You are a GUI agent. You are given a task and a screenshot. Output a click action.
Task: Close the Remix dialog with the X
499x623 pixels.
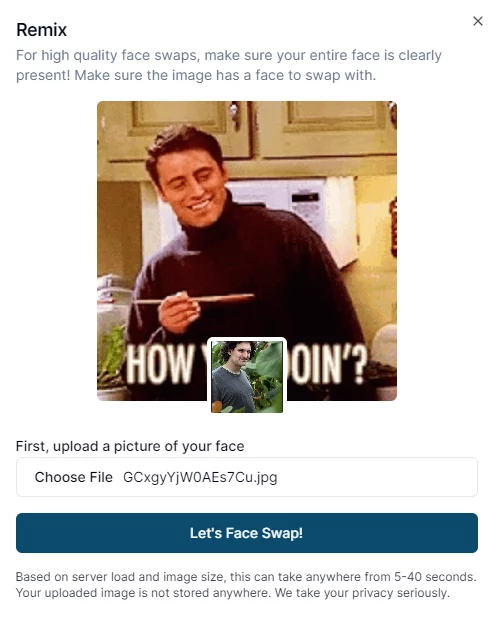(x=478, y=21)
